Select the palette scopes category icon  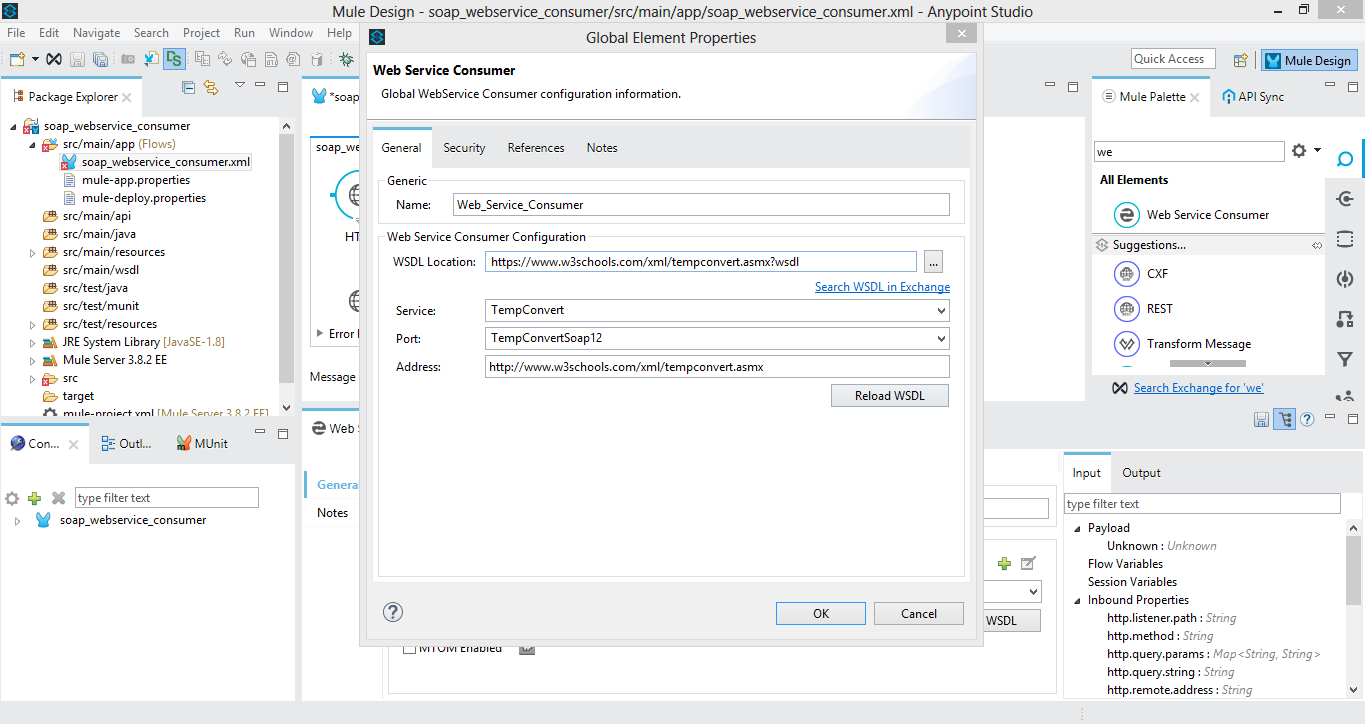tap(1345, 239)
